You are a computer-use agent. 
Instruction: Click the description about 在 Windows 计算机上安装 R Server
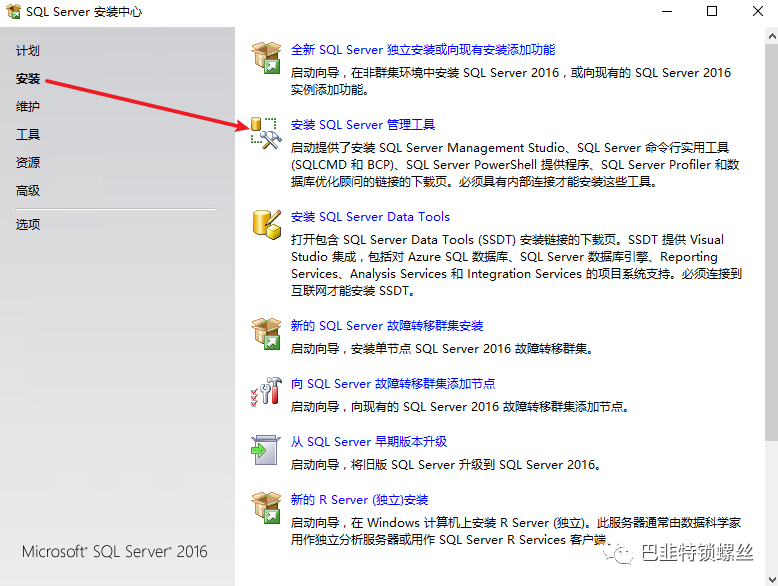tap(516, 531)
